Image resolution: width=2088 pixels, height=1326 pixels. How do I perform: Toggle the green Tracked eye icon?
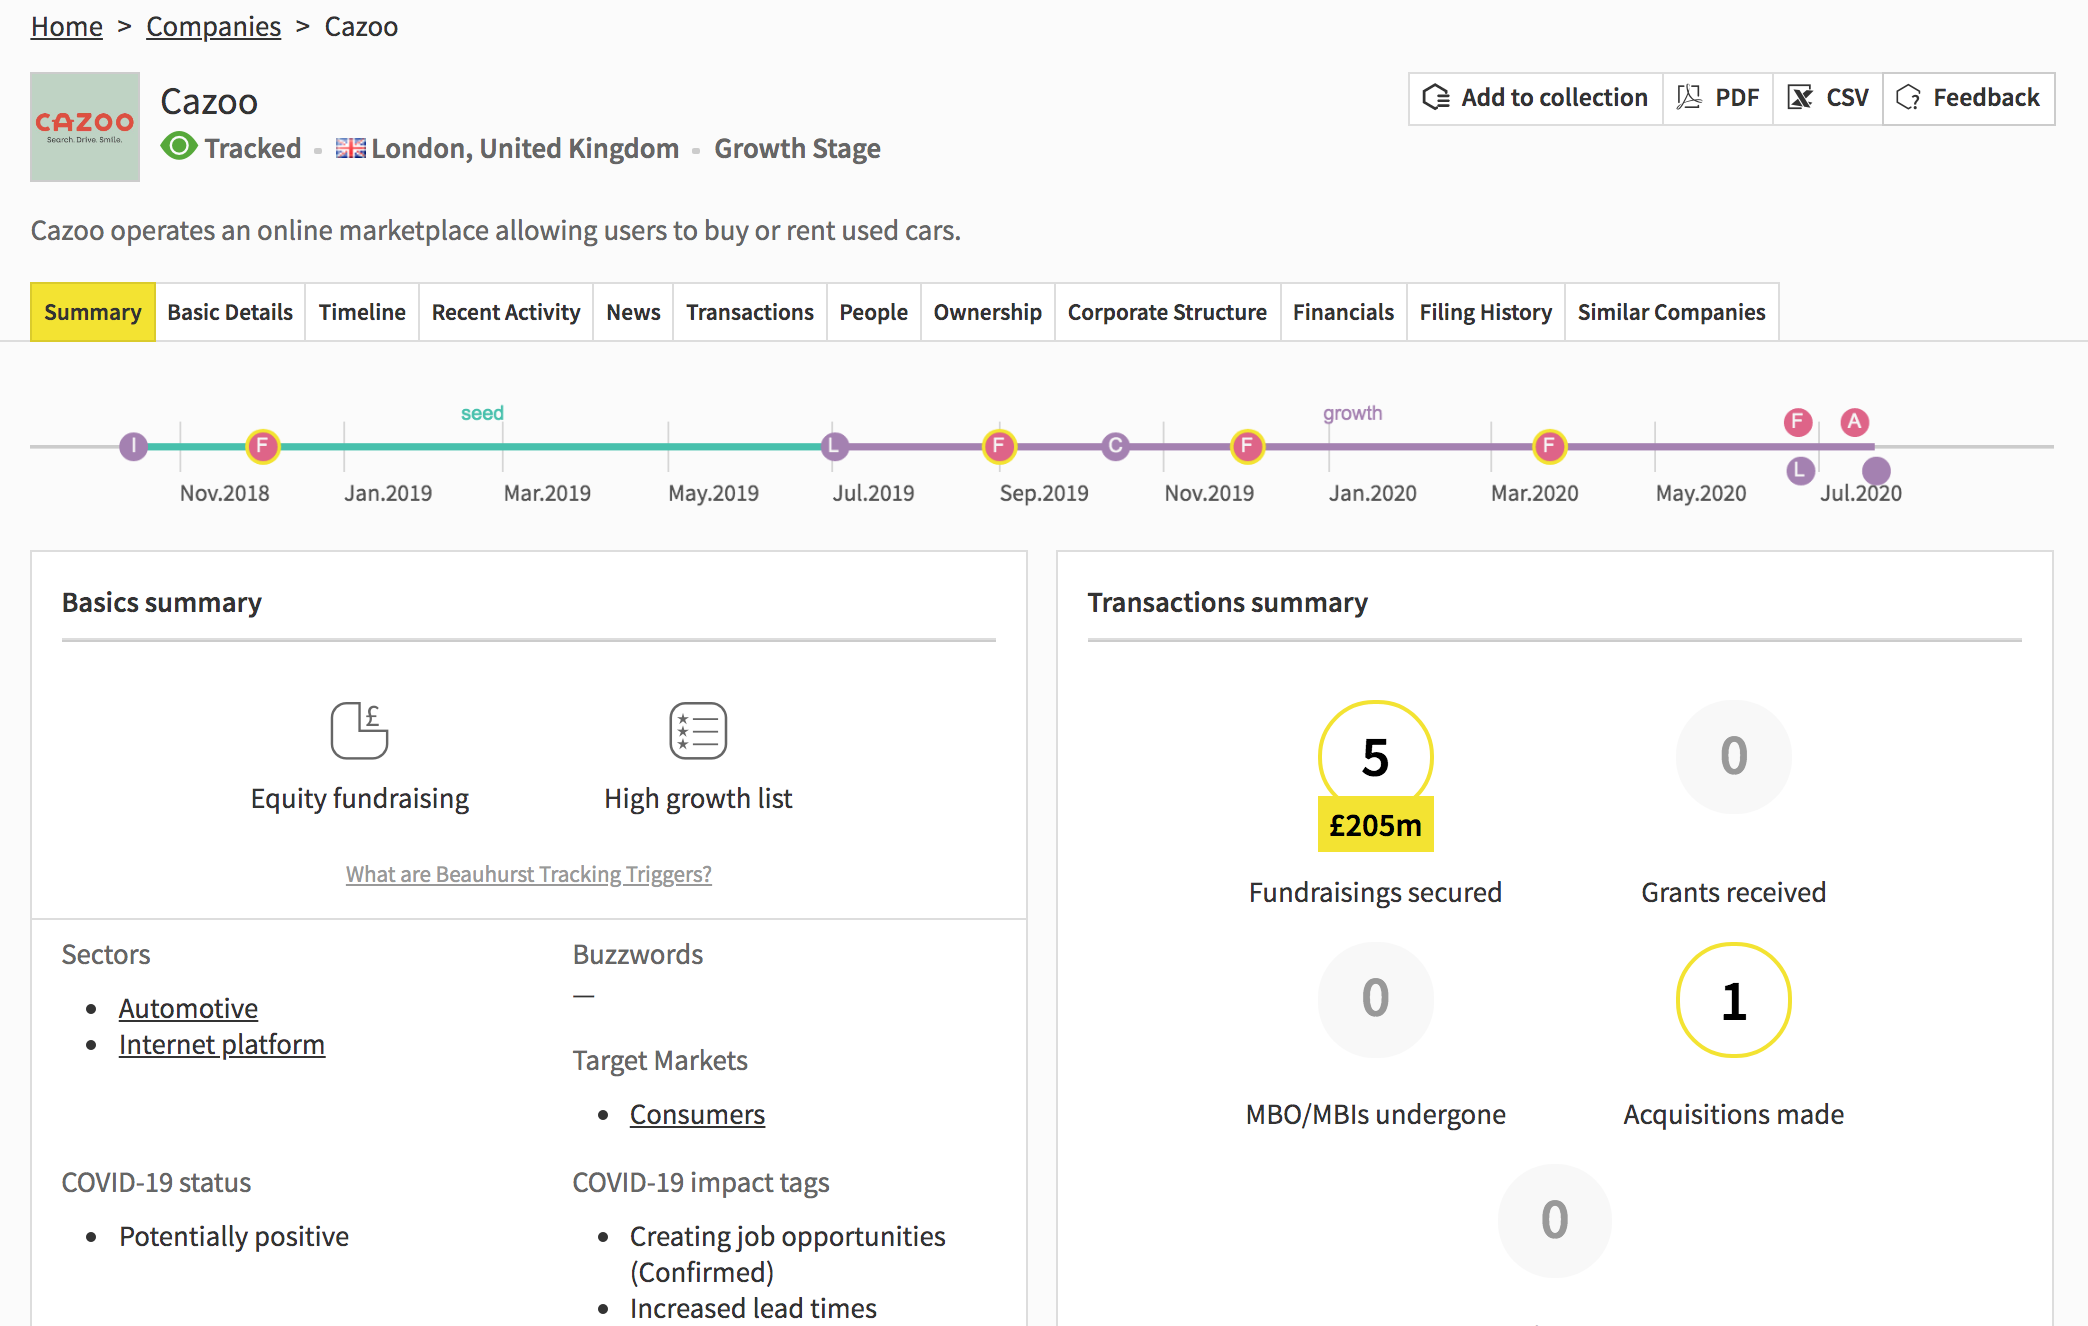coord(179,147)
